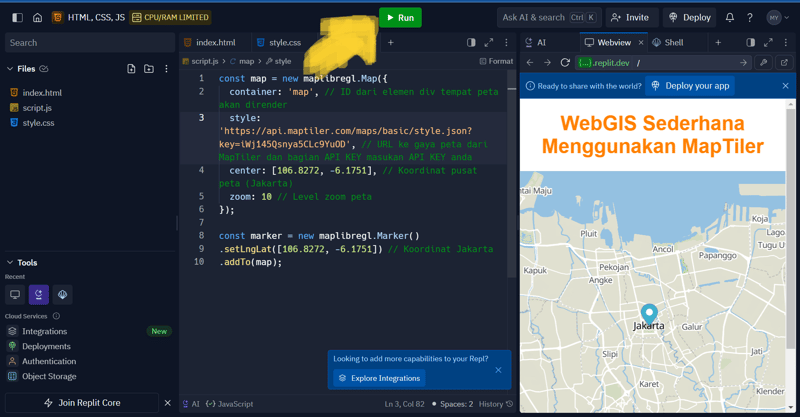Open the CPU/RAM LIMITED badge
Screen dimensions: 800x417
pyautogui.click(x=170, y=17)
